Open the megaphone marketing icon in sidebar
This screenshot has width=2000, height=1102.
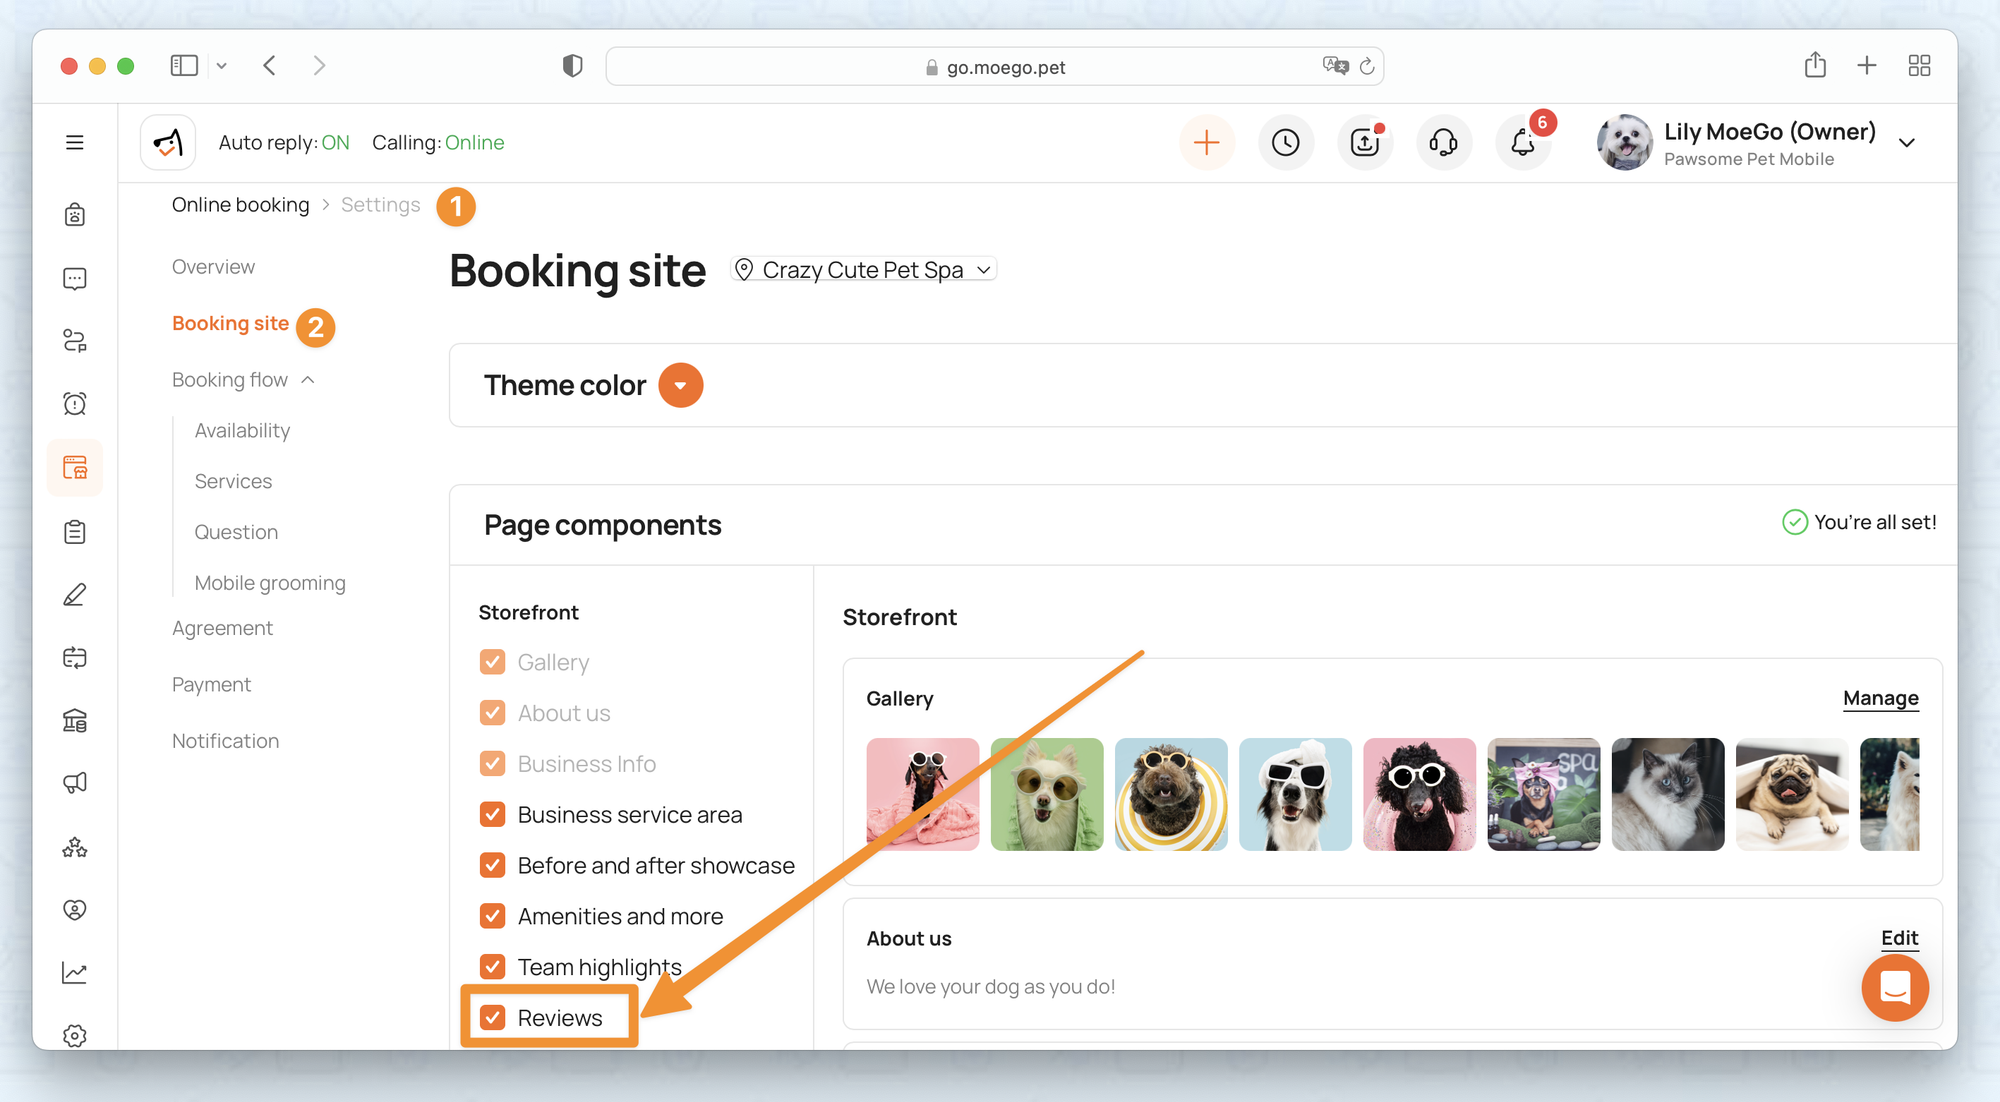click(x=75, y=783)
